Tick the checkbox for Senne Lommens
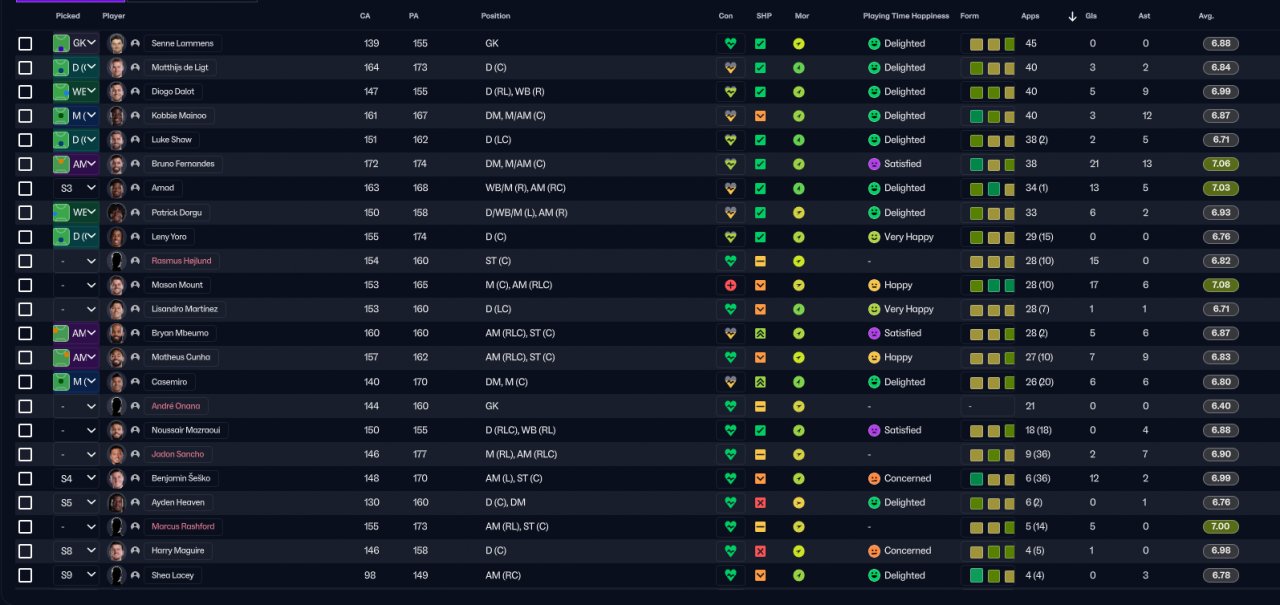This screenshot has width=1280, height=605. click(x=25, y=44)
